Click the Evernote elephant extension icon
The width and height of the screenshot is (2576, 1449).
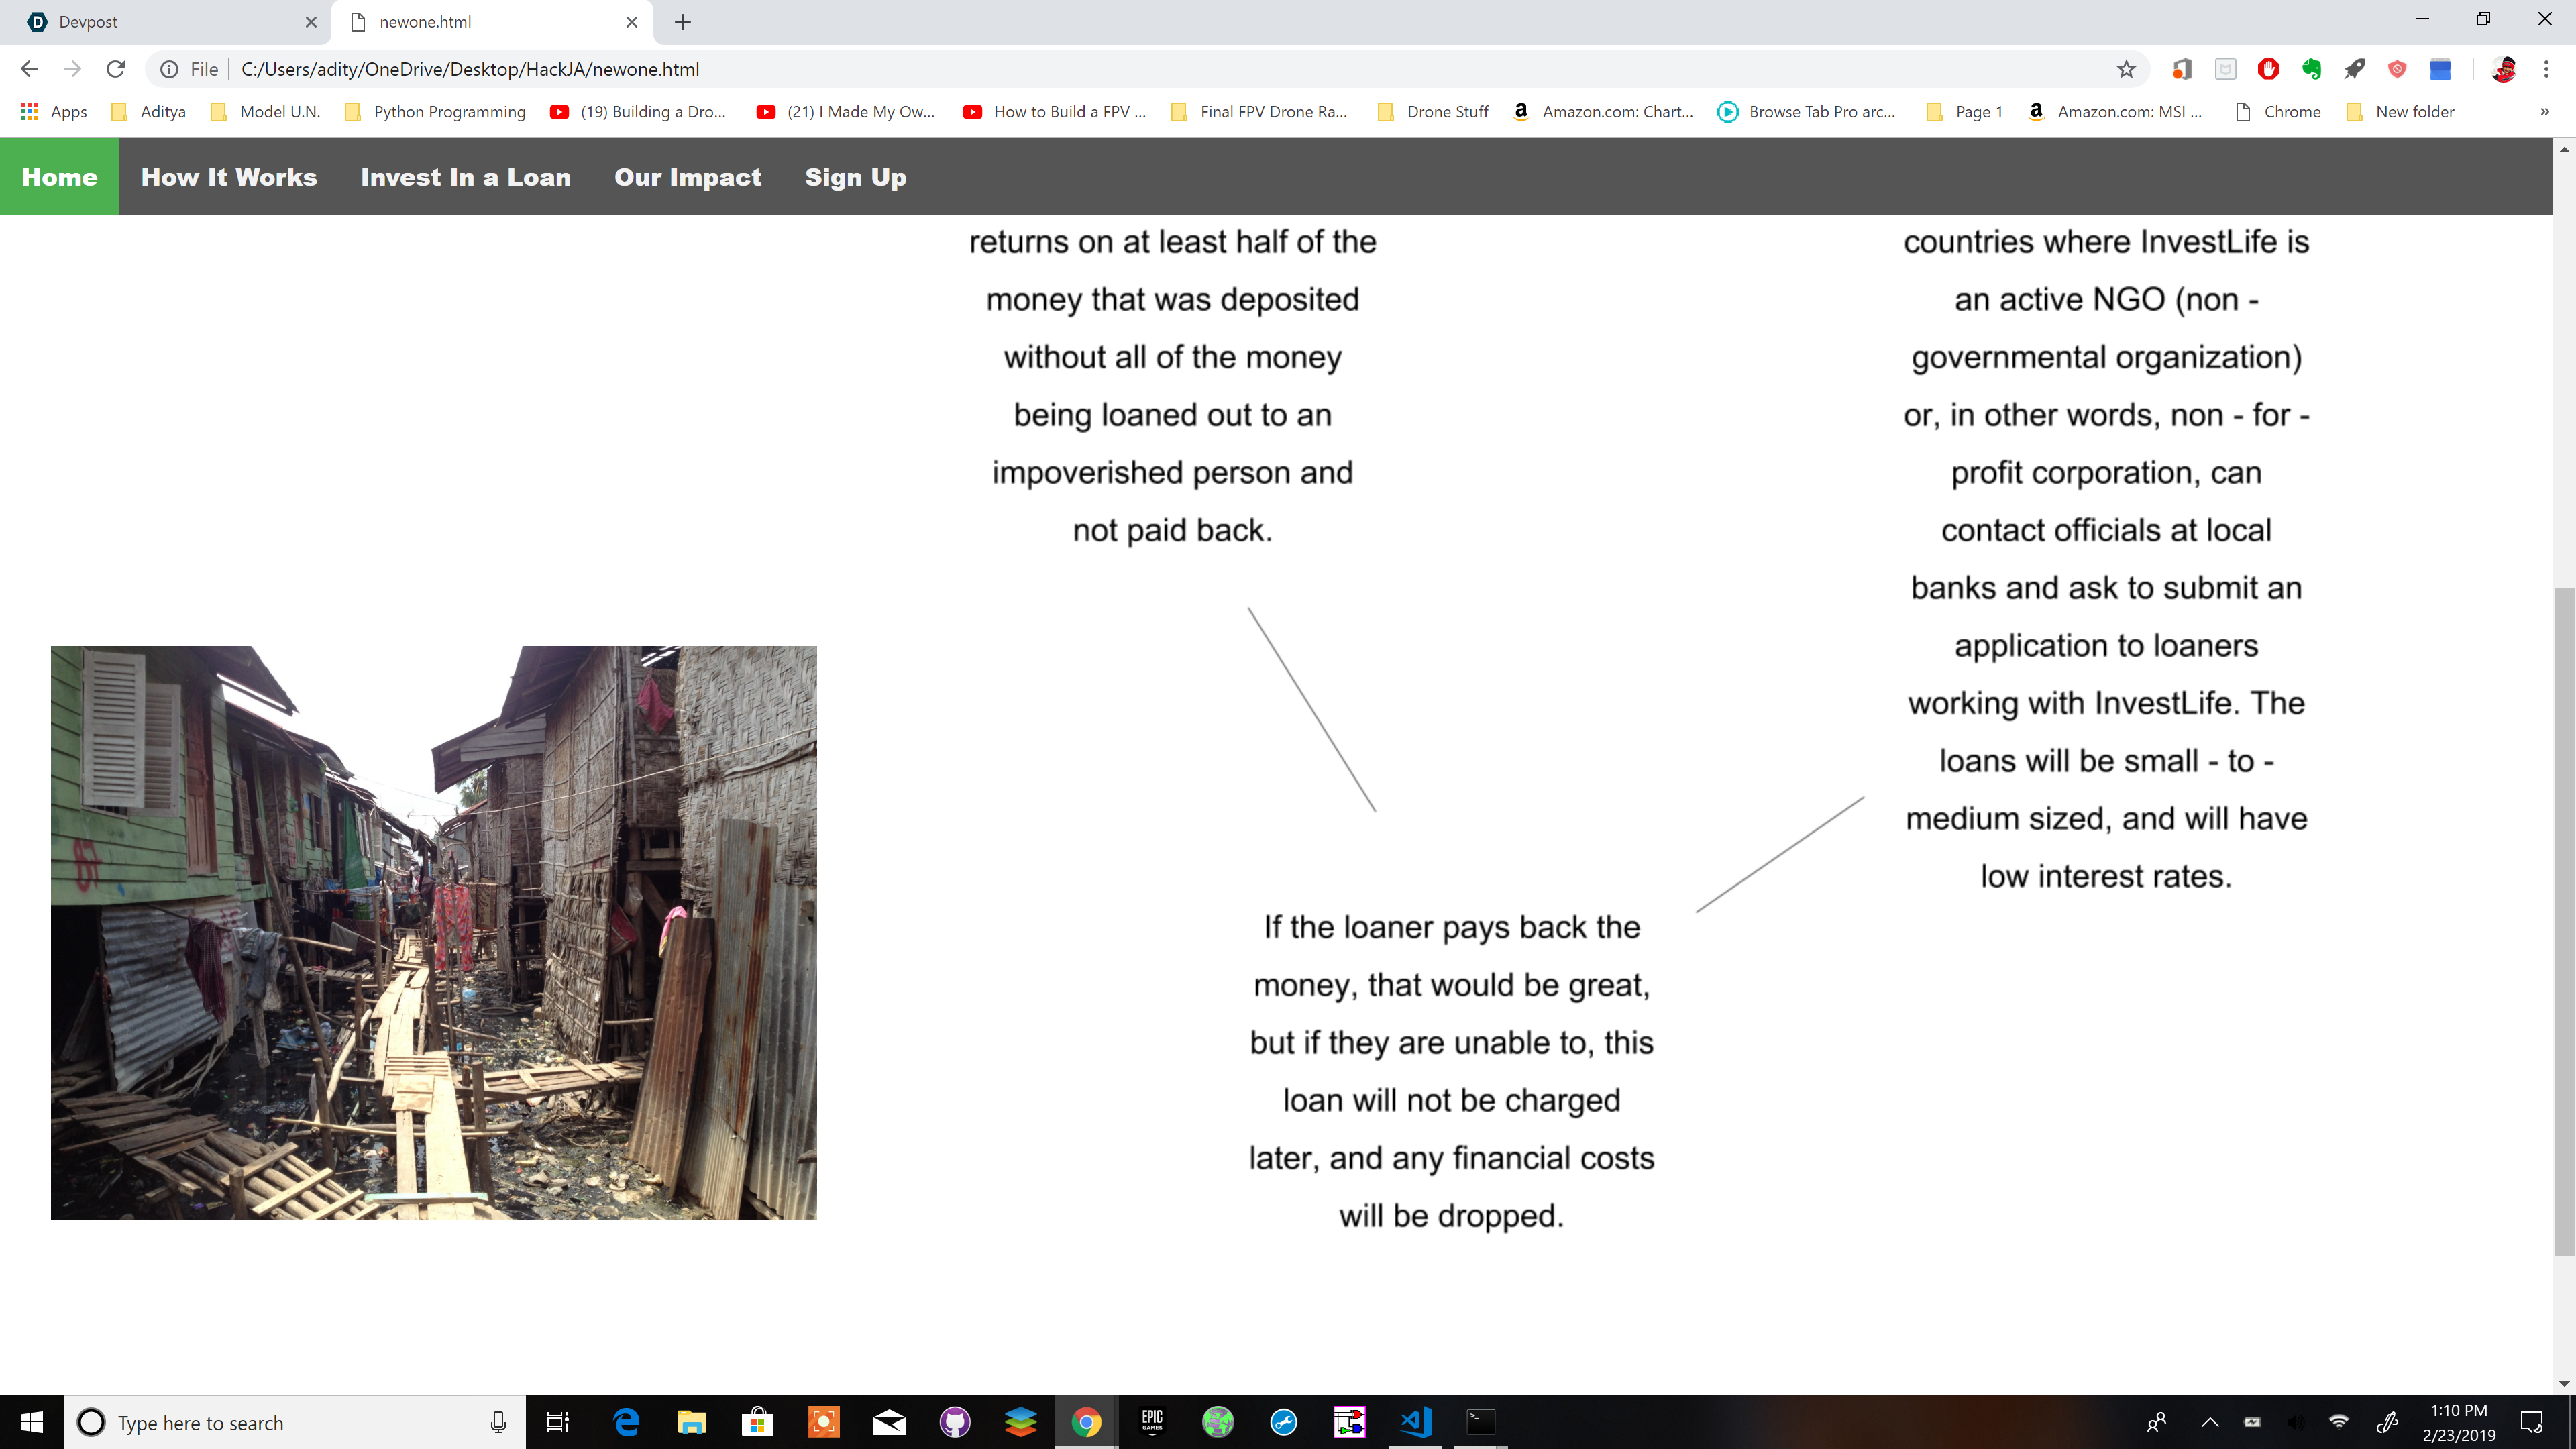point(2311,69)
